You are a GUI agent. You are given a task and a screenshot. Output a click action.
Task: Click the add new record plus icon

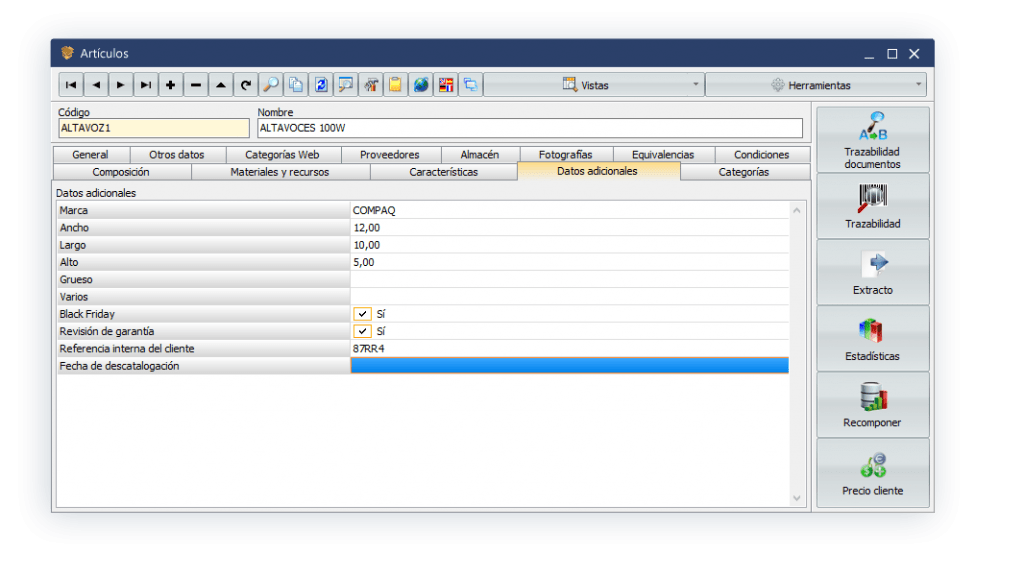click(171, 85)
